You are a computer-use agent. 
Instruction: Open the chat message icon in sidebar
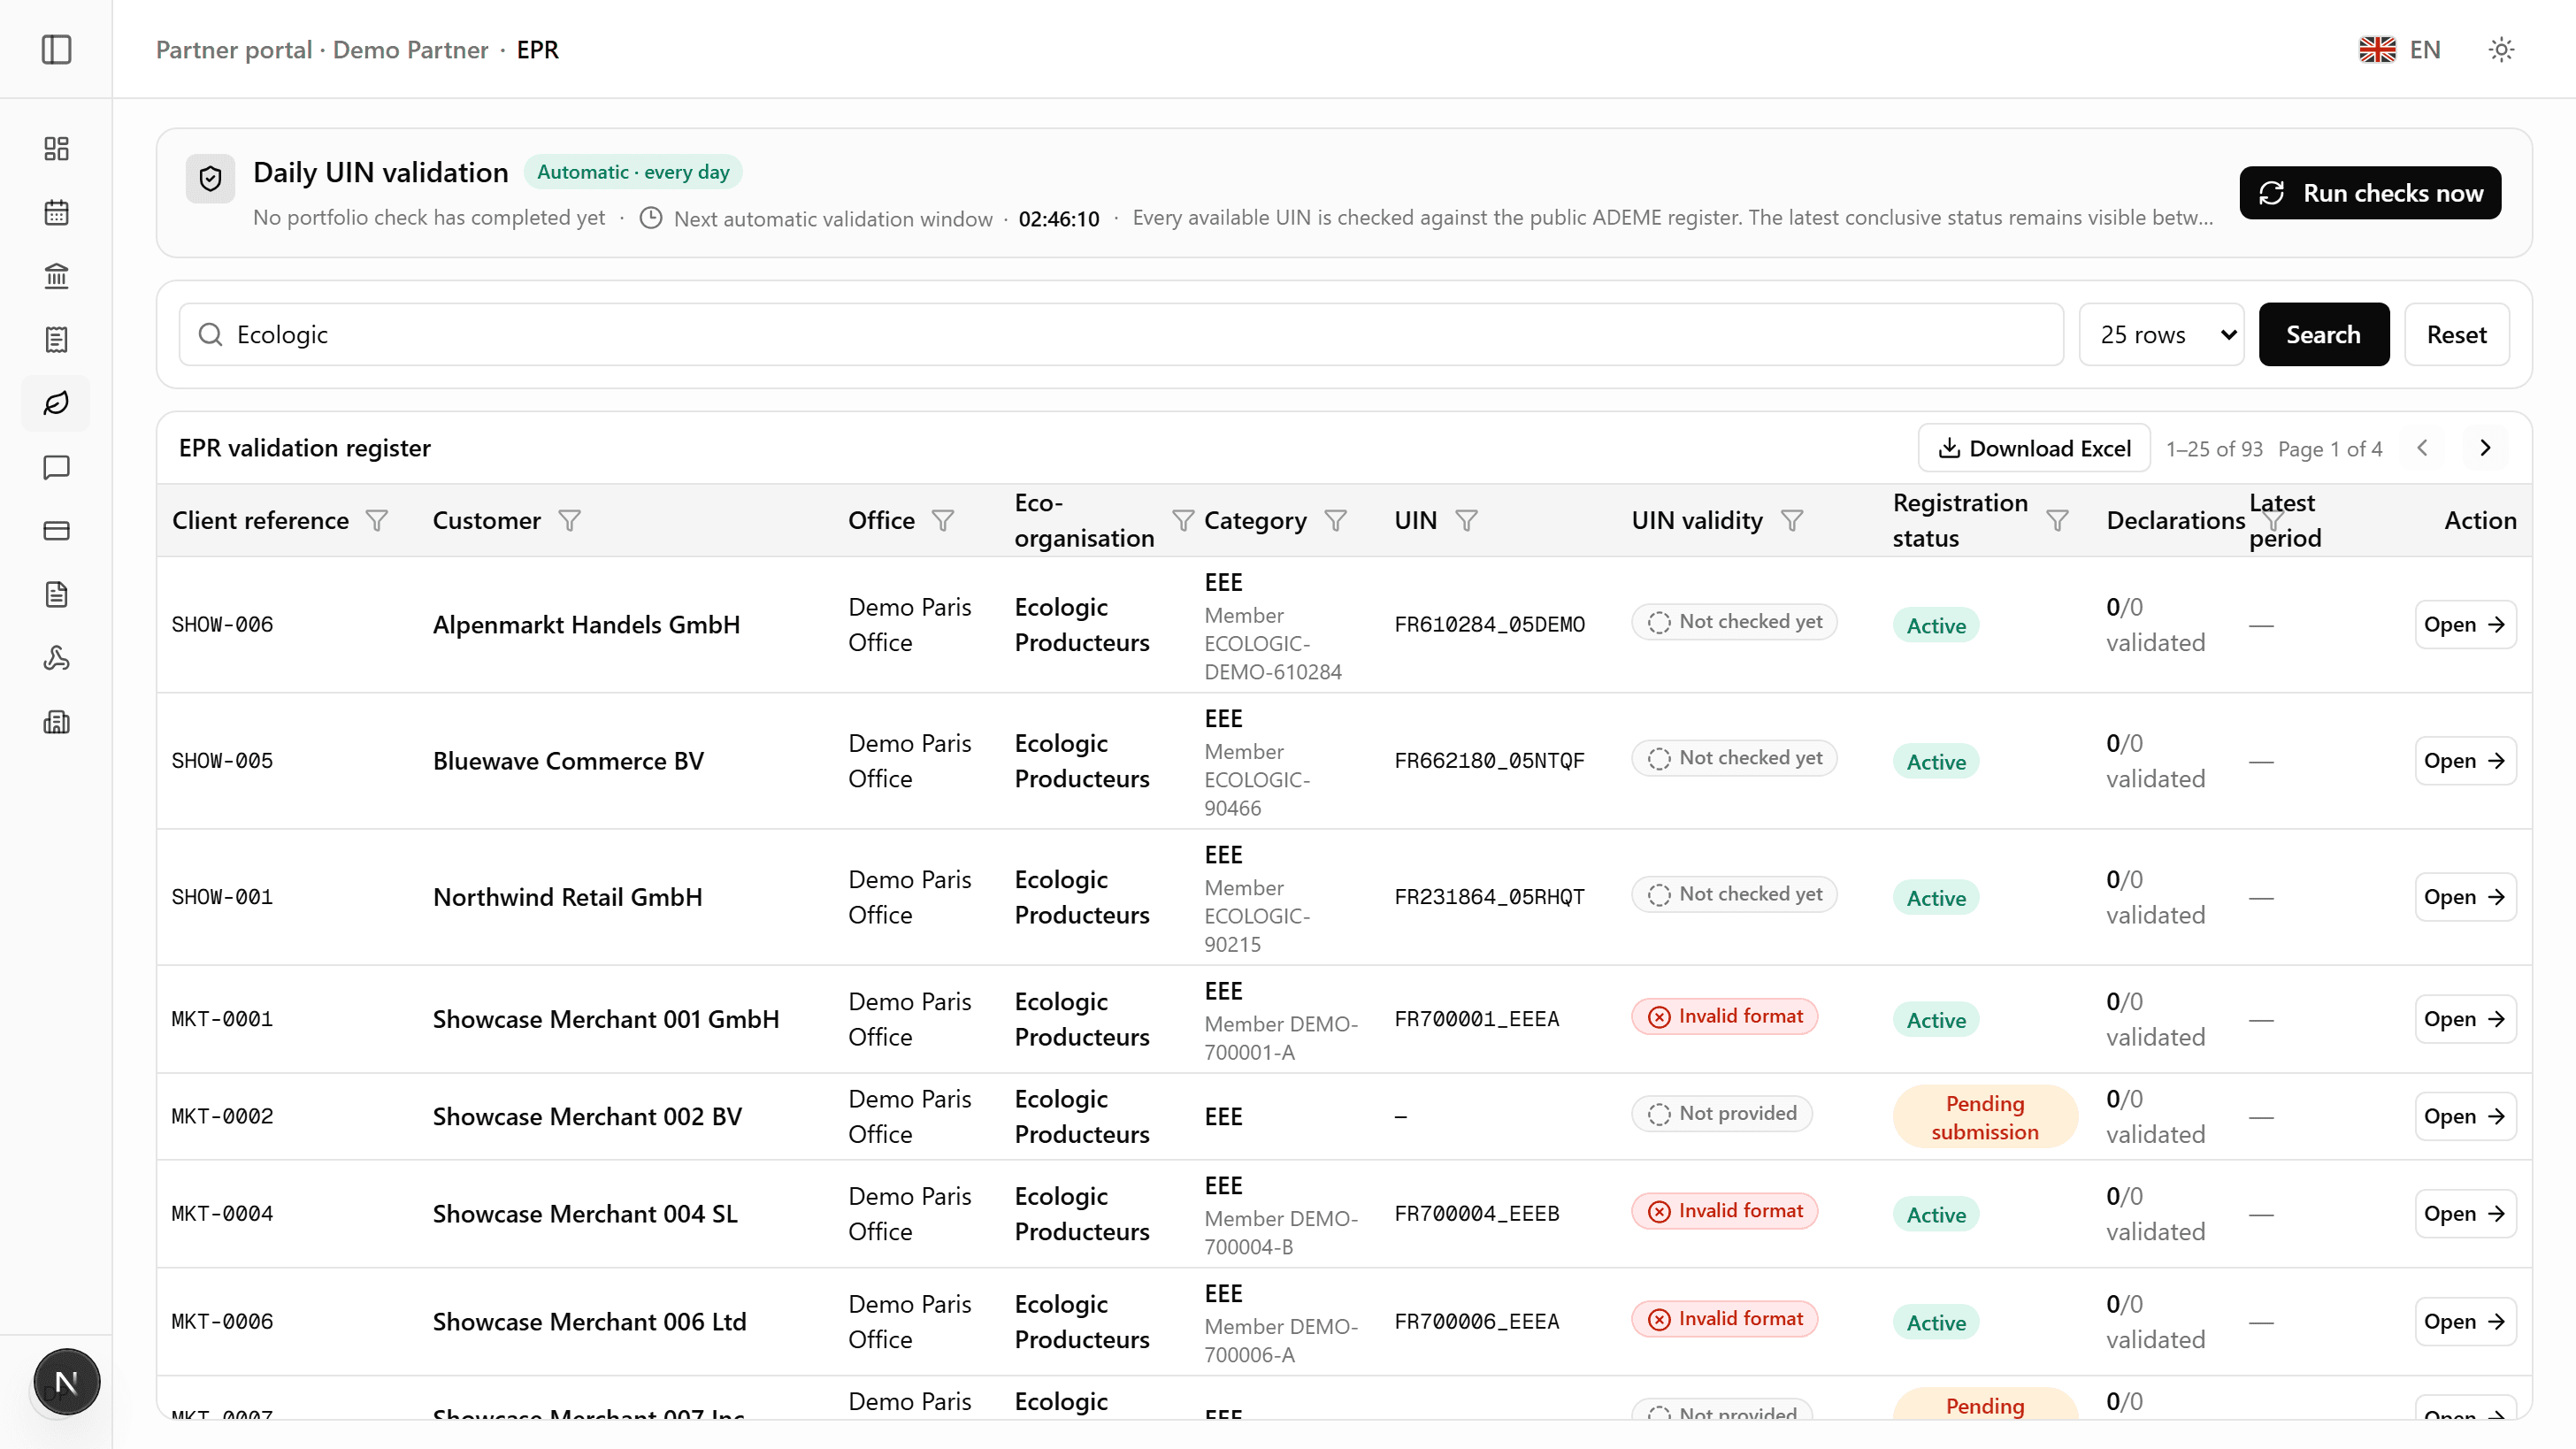click(x=56, y=467)
